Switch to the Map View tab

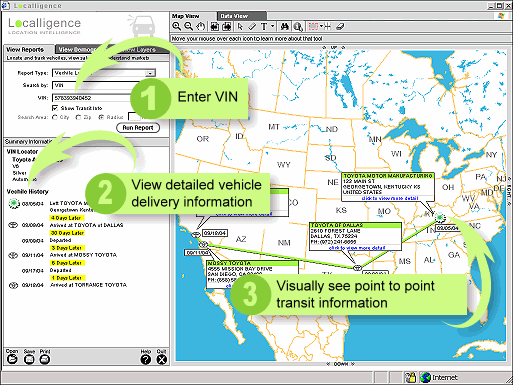point(186,16)
